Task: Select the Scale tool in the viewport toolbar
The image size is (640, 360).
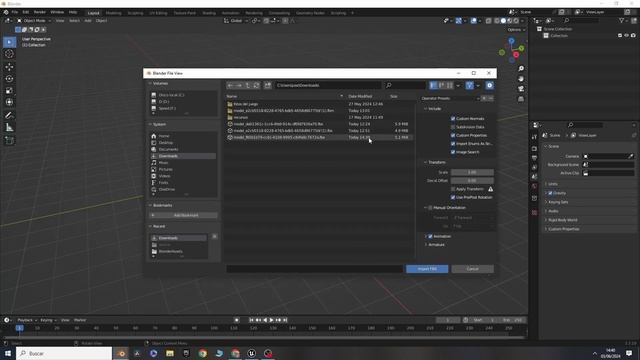Action: 9,90
